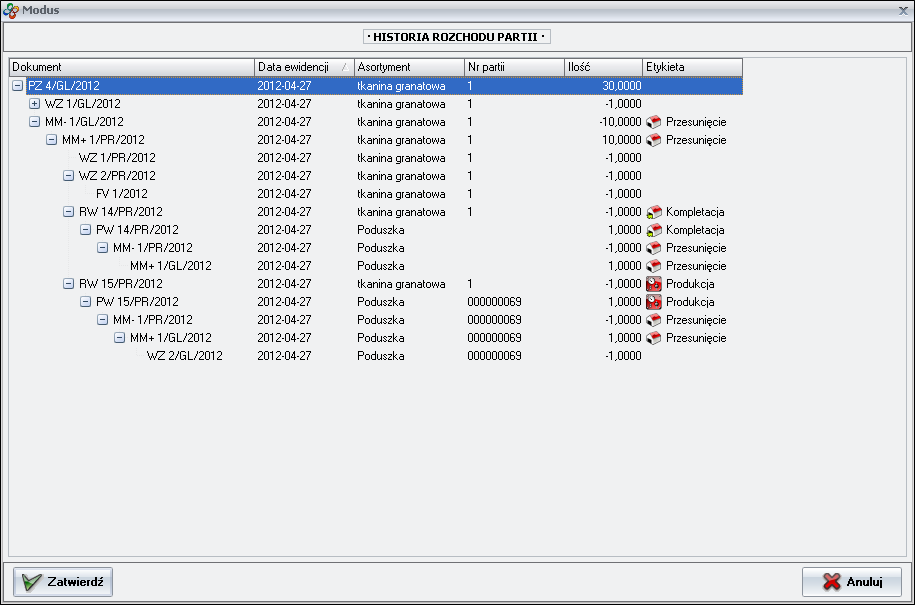Click Przesunięcie icon in MM- 1/GL/2012 row

coord(654,122)
